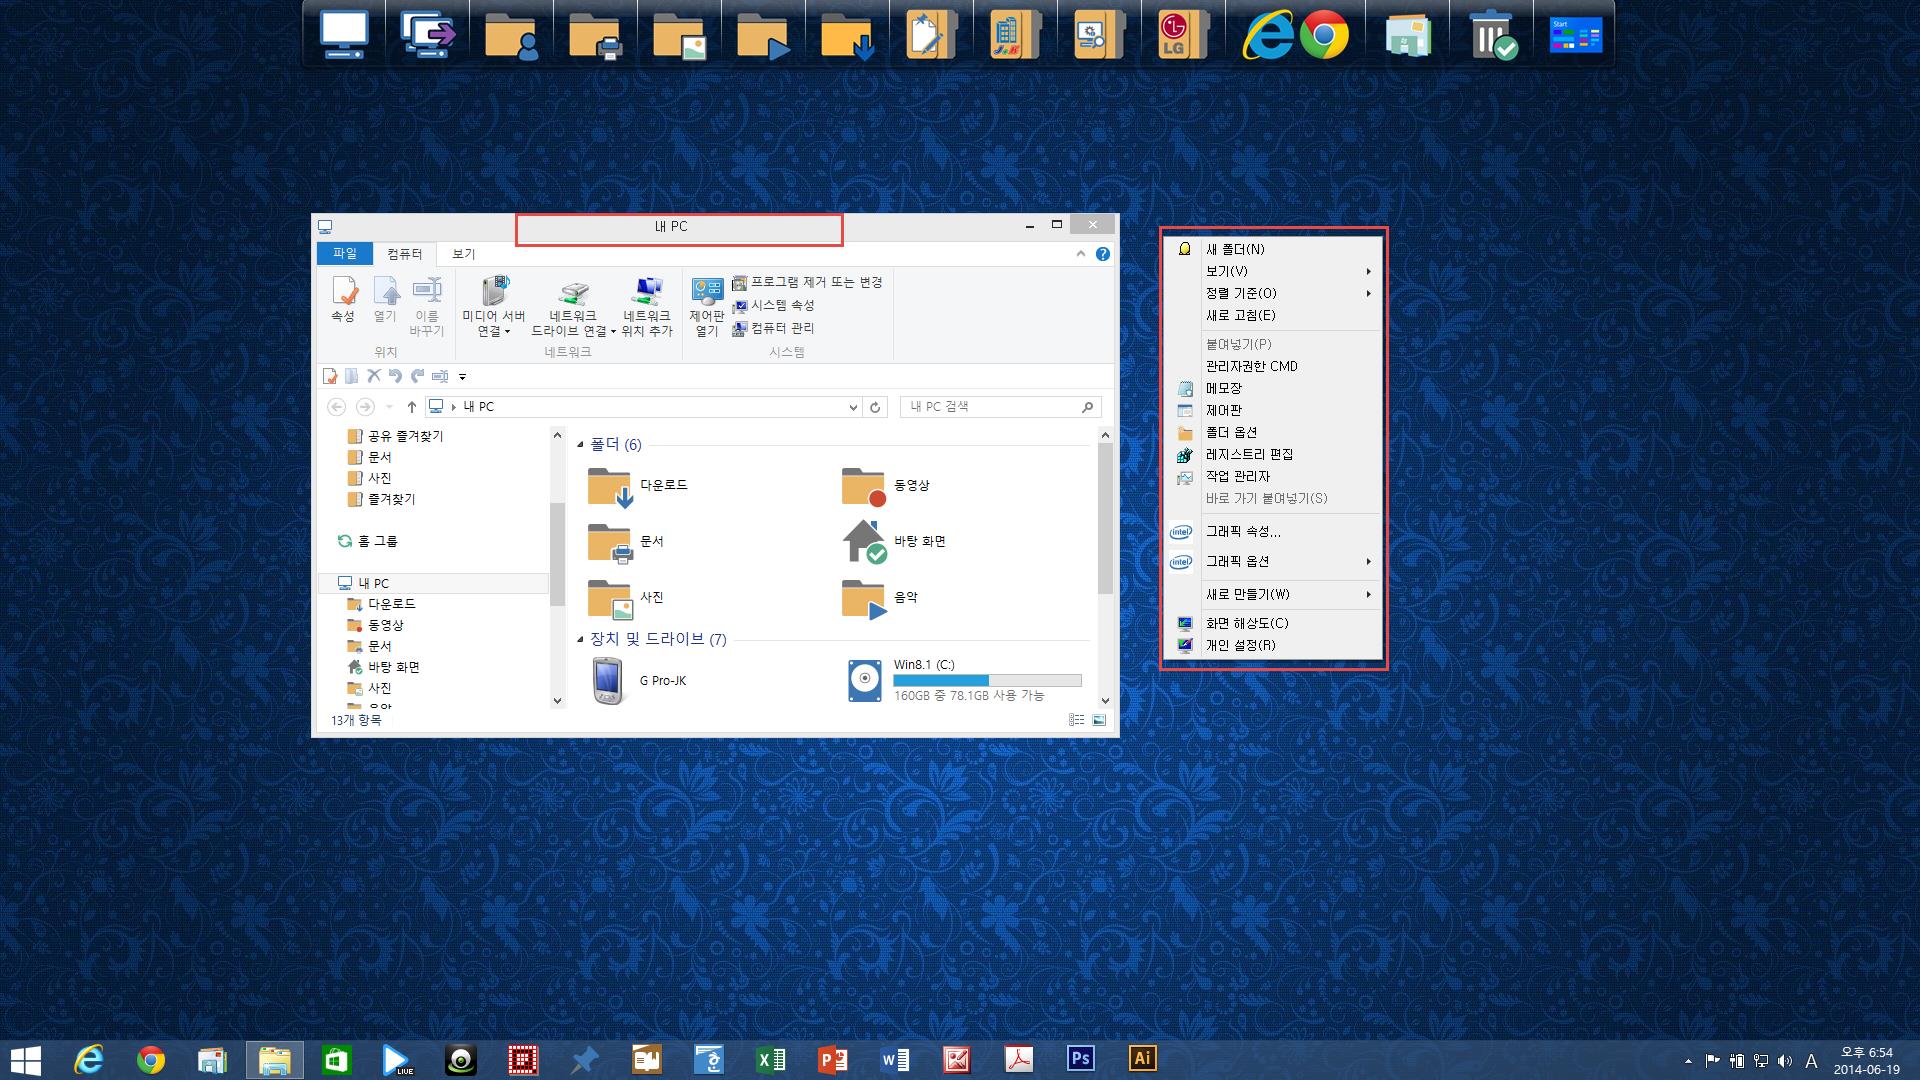The image size is (1920, 1080).
Task: Open Illustrator from the taskbar
Action: click(x=1142, y=1058)
